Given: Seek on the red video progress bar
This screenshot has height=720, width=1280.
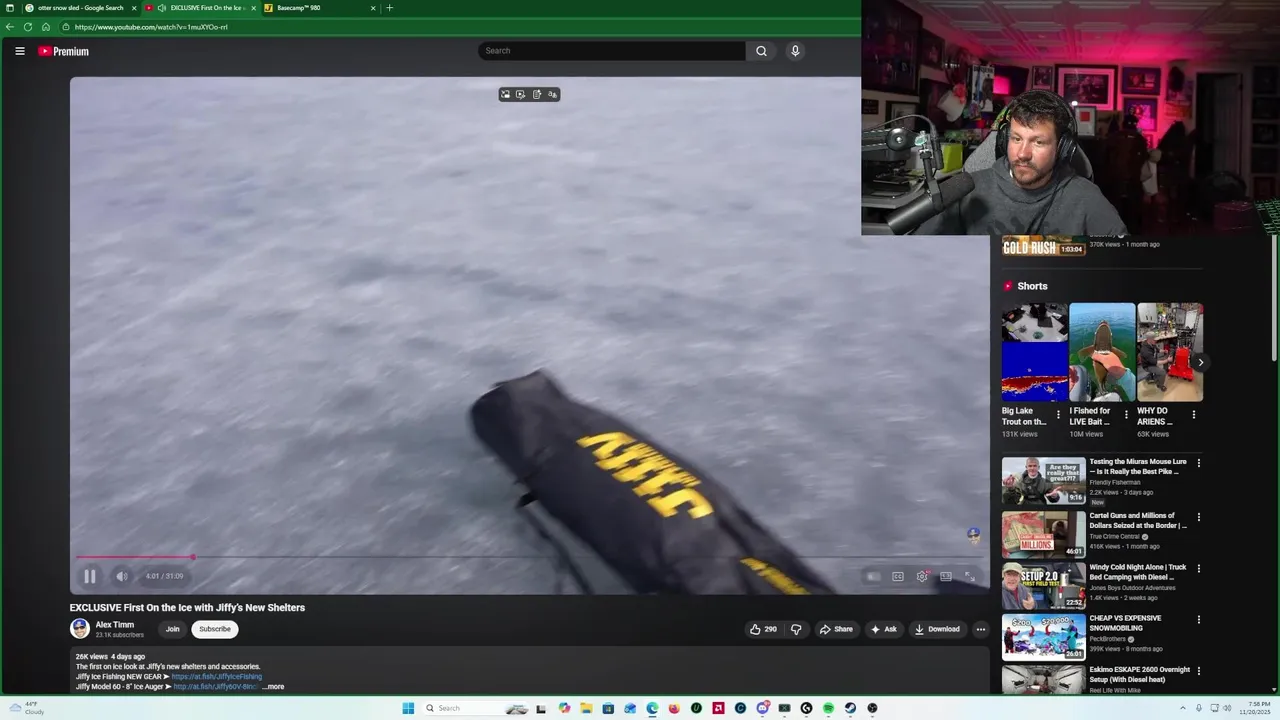Looking at the screenshot, I should click(530, 557).
